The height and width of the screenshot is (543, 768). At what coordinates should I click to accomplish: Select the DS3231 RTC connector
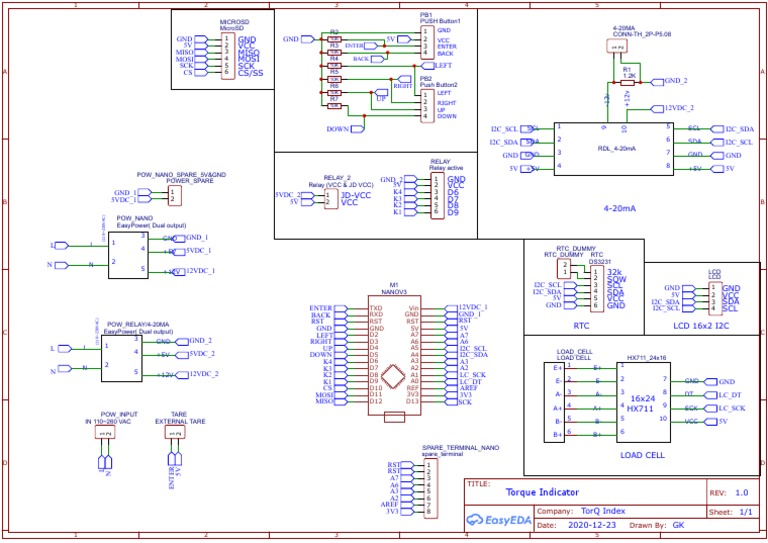(x=597, y=287)
